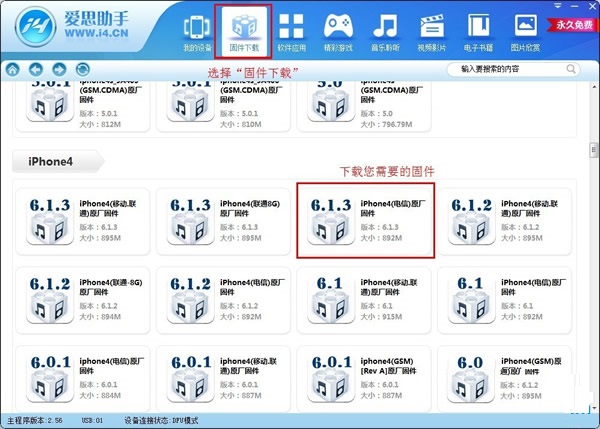600x429 pixels.
Task: Click 6.0.1 iphone4(移动.联通) firmware icon
Action: (x=190, y=379)
